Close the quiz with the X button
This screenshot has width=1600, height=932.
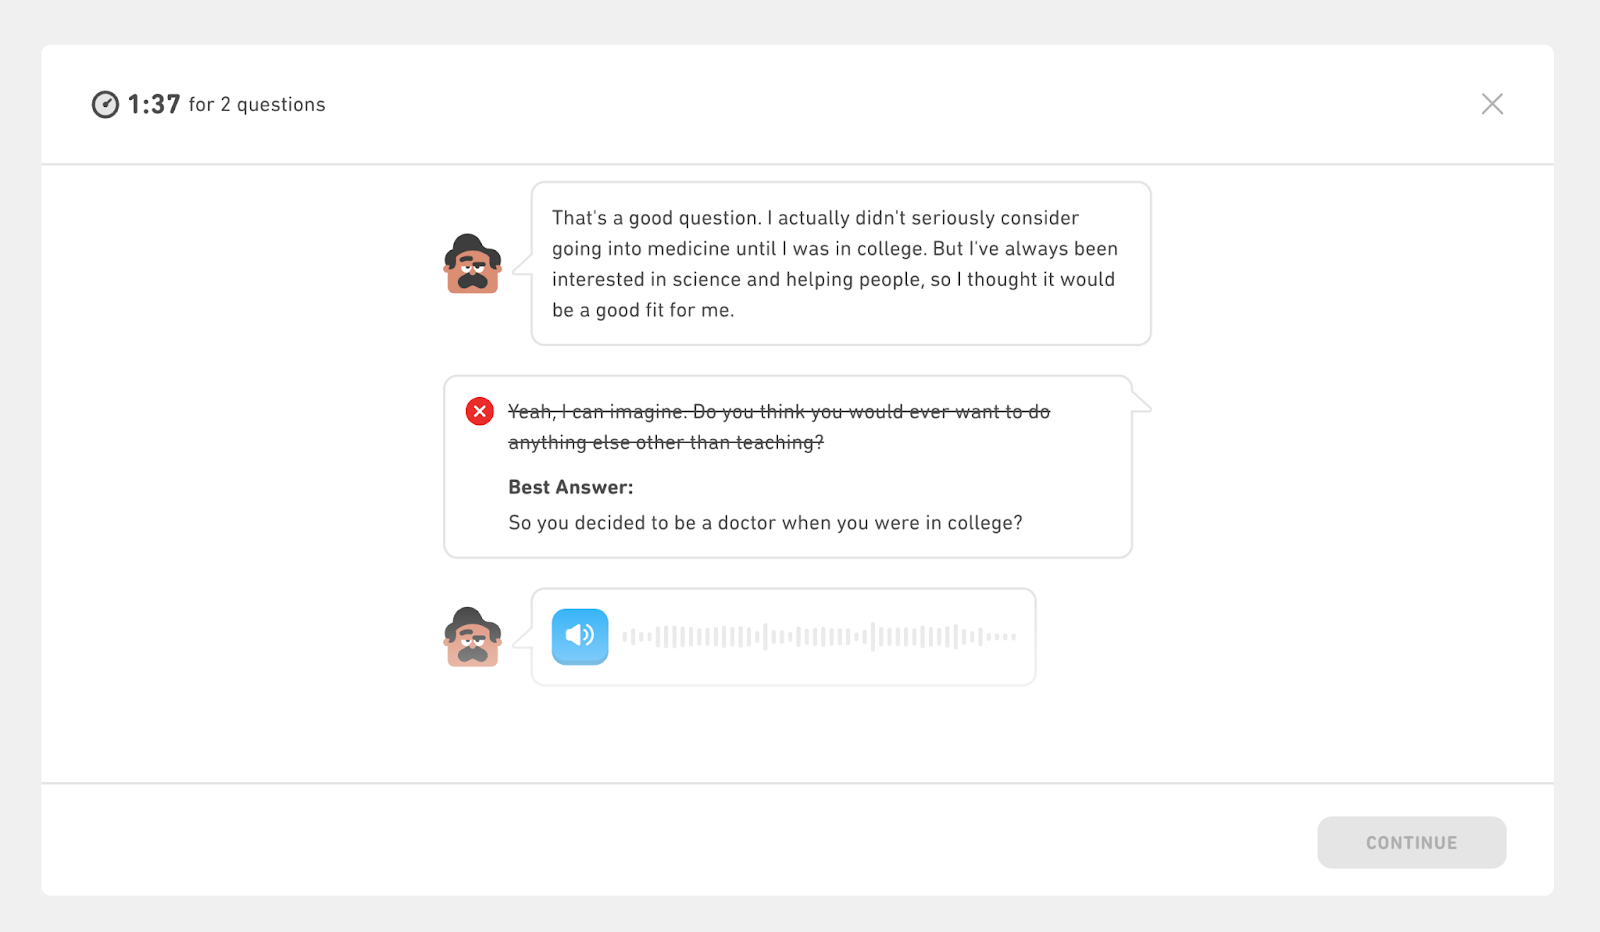tap(1492, 104)
